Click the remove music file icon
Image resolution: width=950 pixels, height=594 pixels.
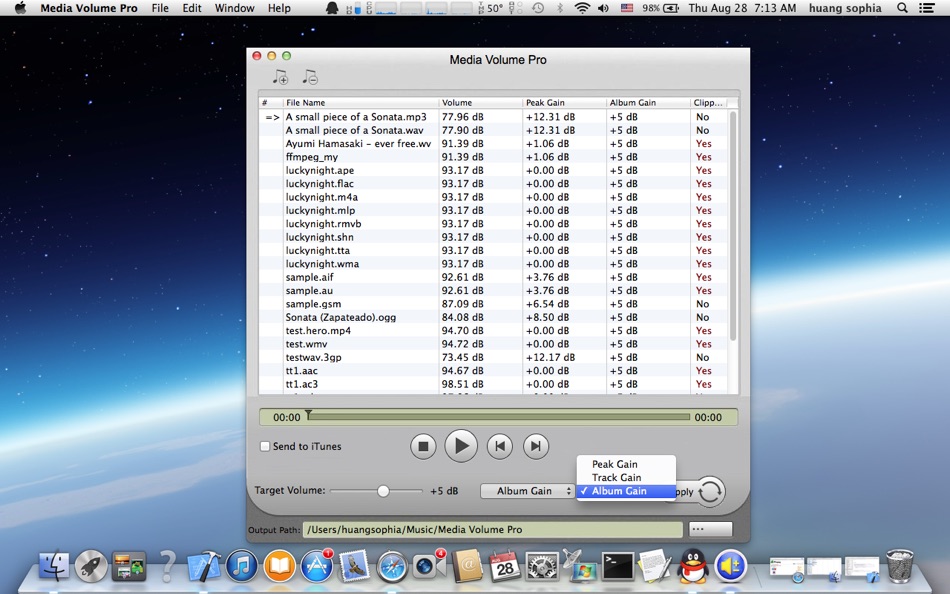click(x=310, y=77)
